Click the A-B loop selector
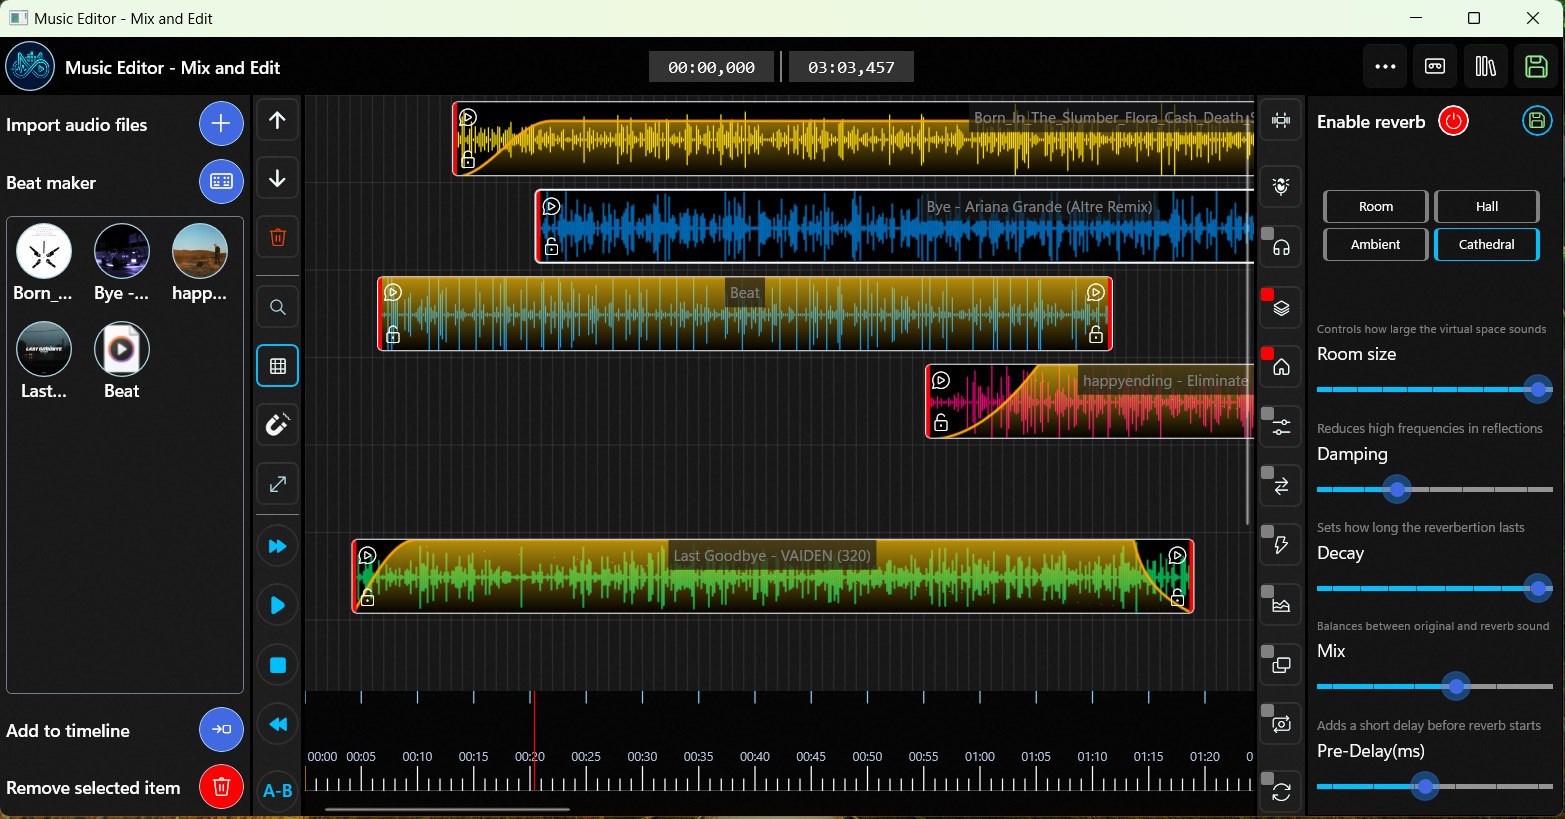 [277, 790]
